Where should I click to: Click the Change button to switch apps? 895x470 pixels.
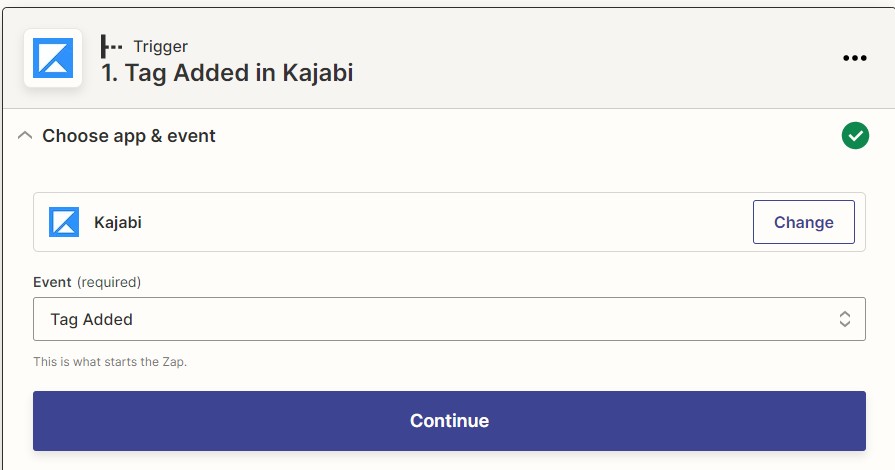(804, 222)
